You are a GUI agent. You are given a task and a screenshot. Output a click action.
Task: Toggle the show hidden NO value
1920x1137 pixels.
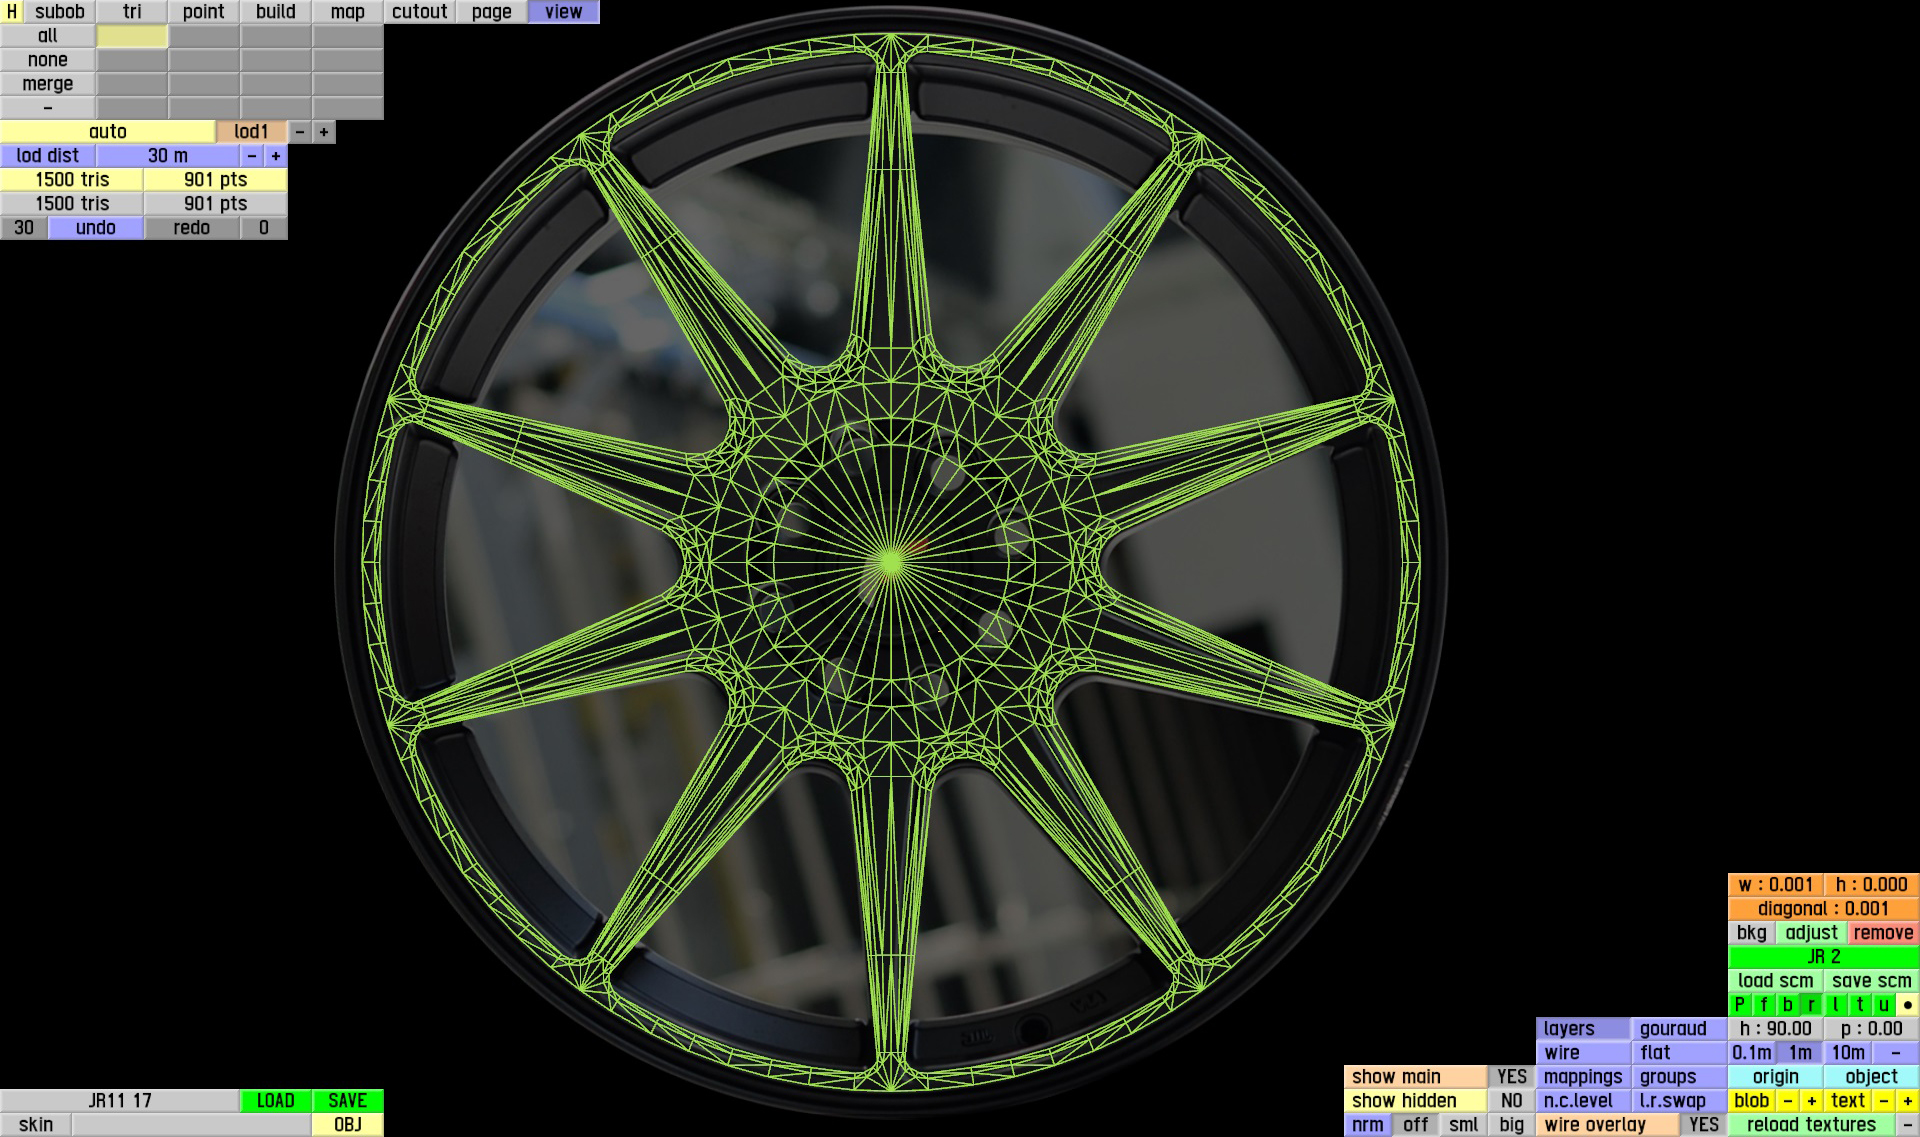click(1510, 1101)
